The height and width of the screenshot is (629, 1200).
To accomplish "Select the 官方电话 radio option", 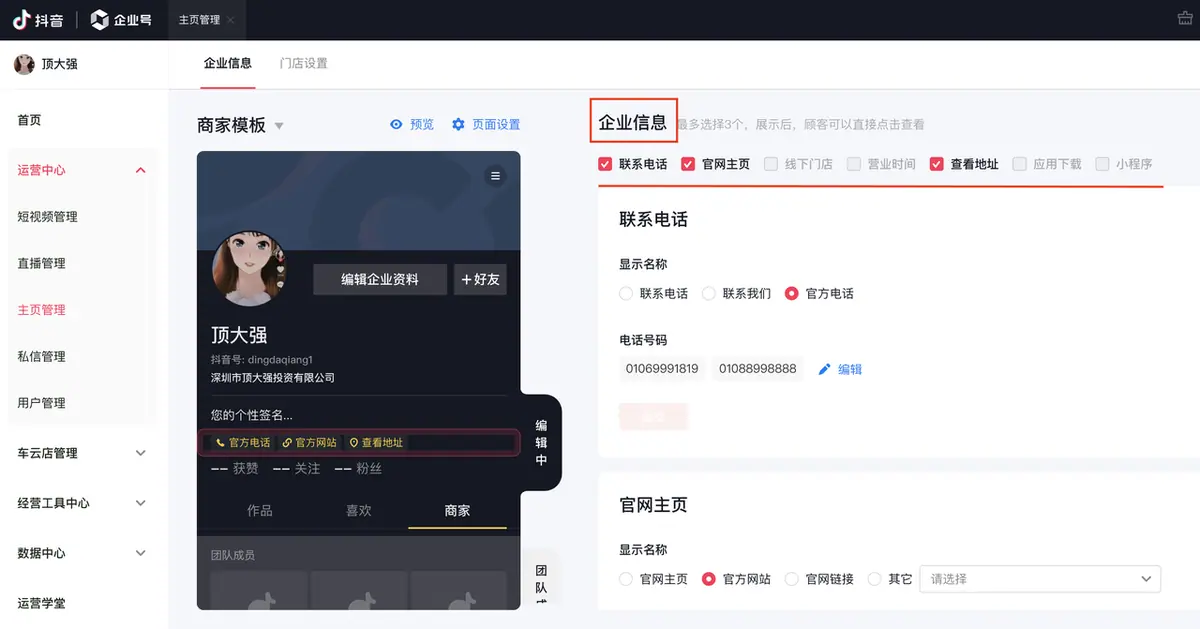I will click(x=792, y=294).
